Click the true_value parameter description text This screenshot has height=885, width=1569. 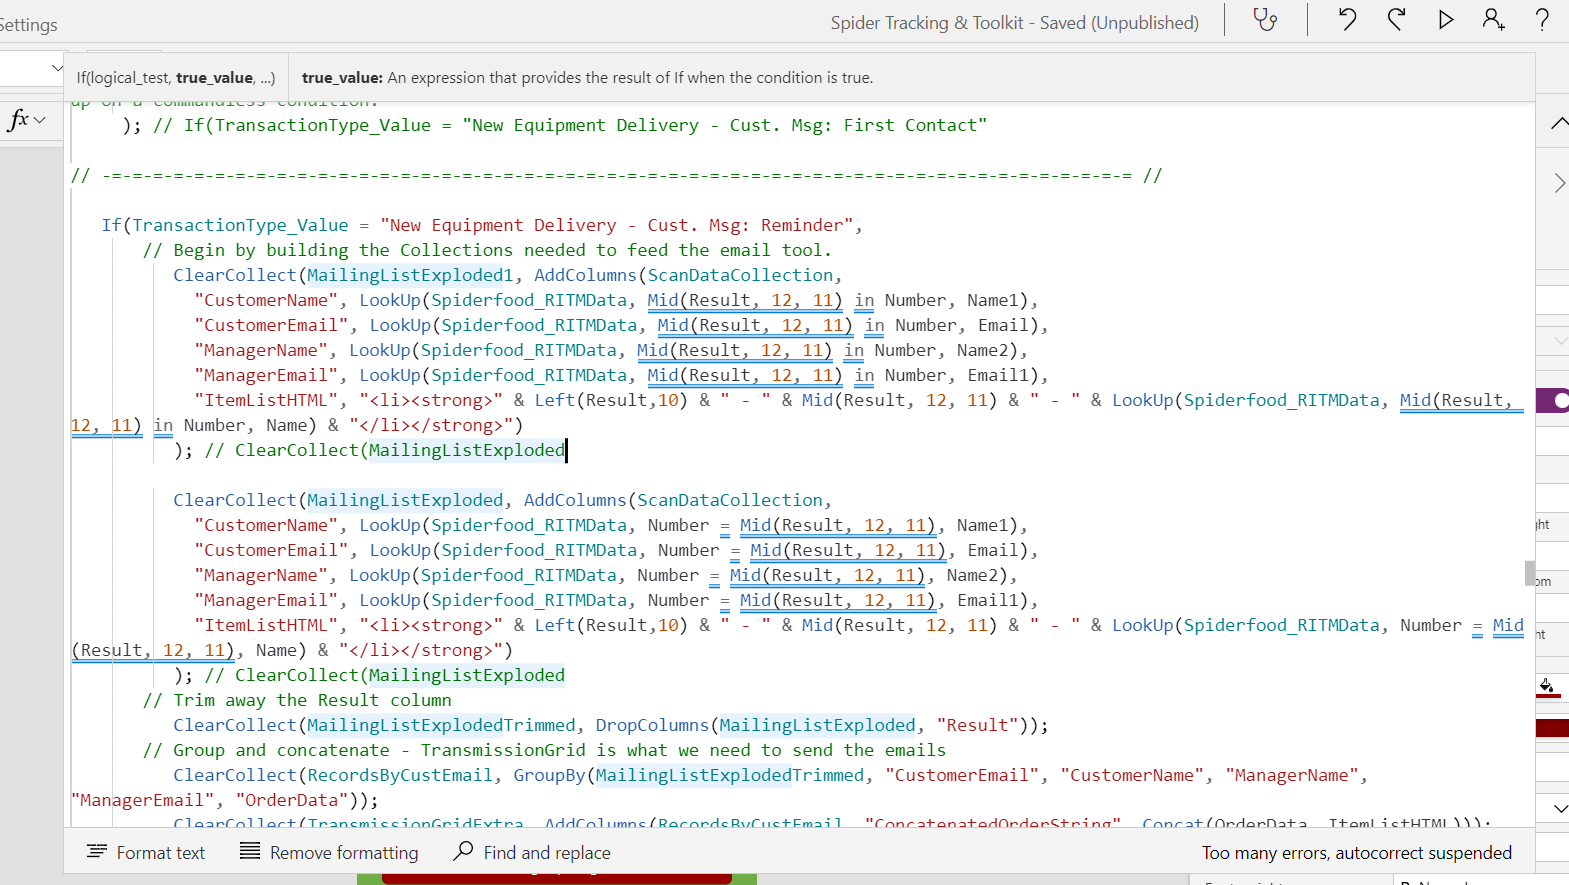588,77
